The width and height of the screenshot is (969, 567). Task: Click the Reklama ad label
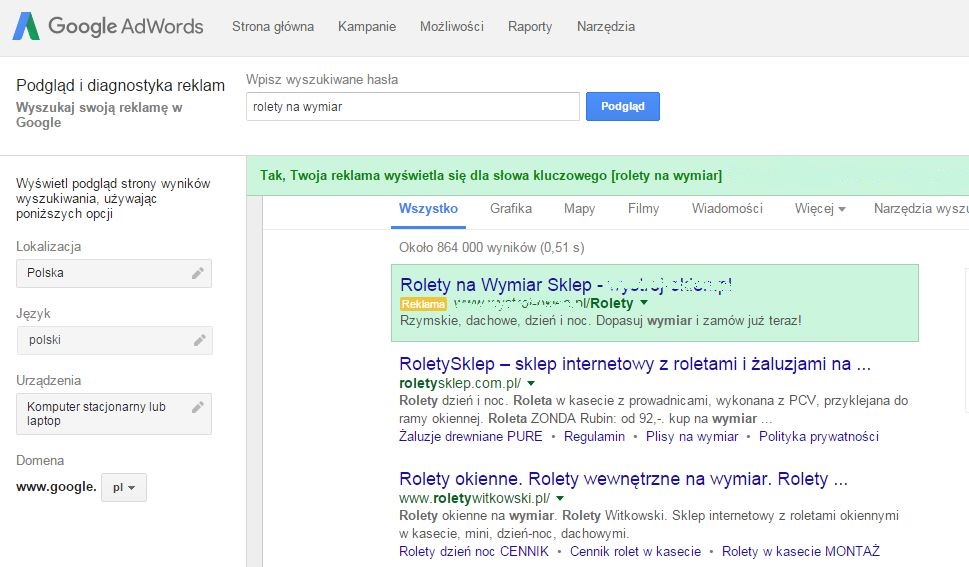[x=423, y=304]
